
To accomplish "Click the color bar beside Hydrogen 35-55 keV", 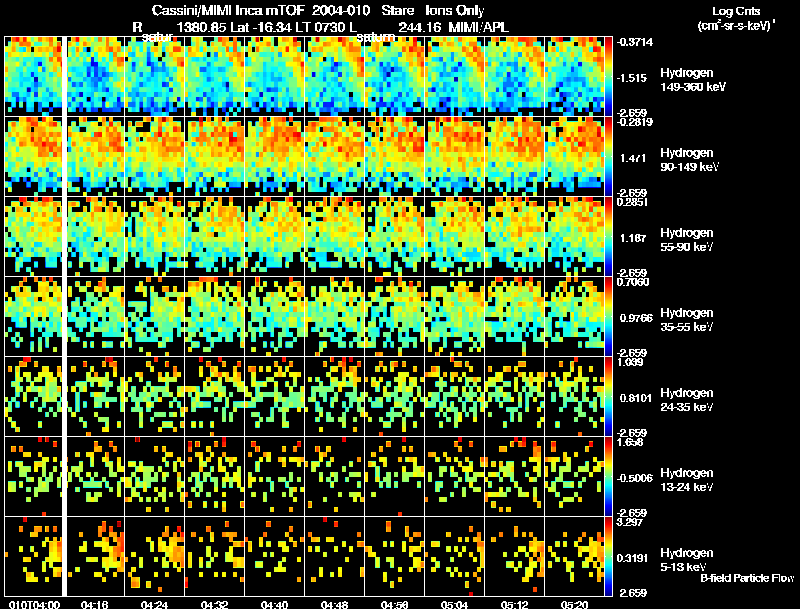I will pos(608,316).
